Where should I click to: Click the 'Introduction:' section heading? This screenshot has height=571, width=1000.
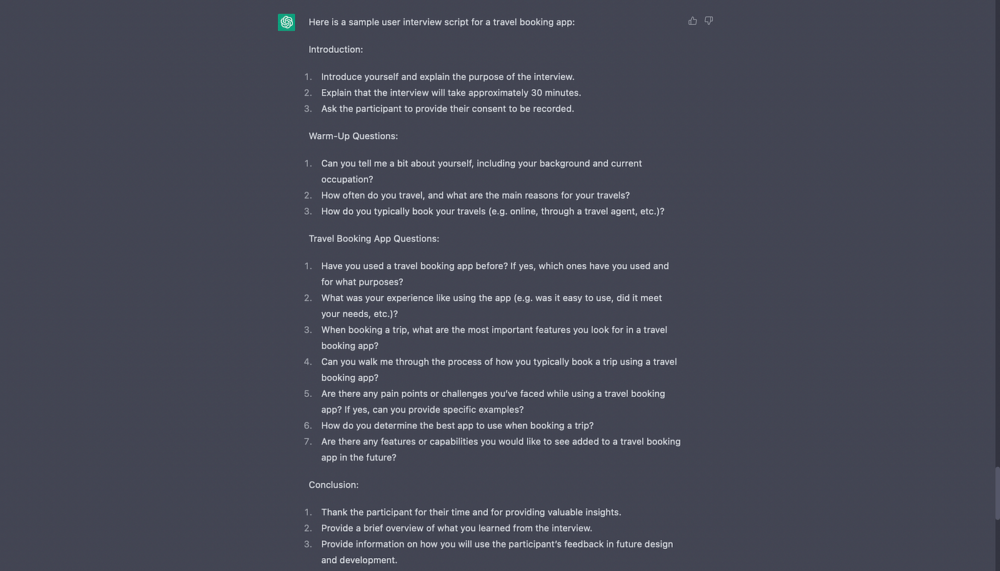[335, 49]
